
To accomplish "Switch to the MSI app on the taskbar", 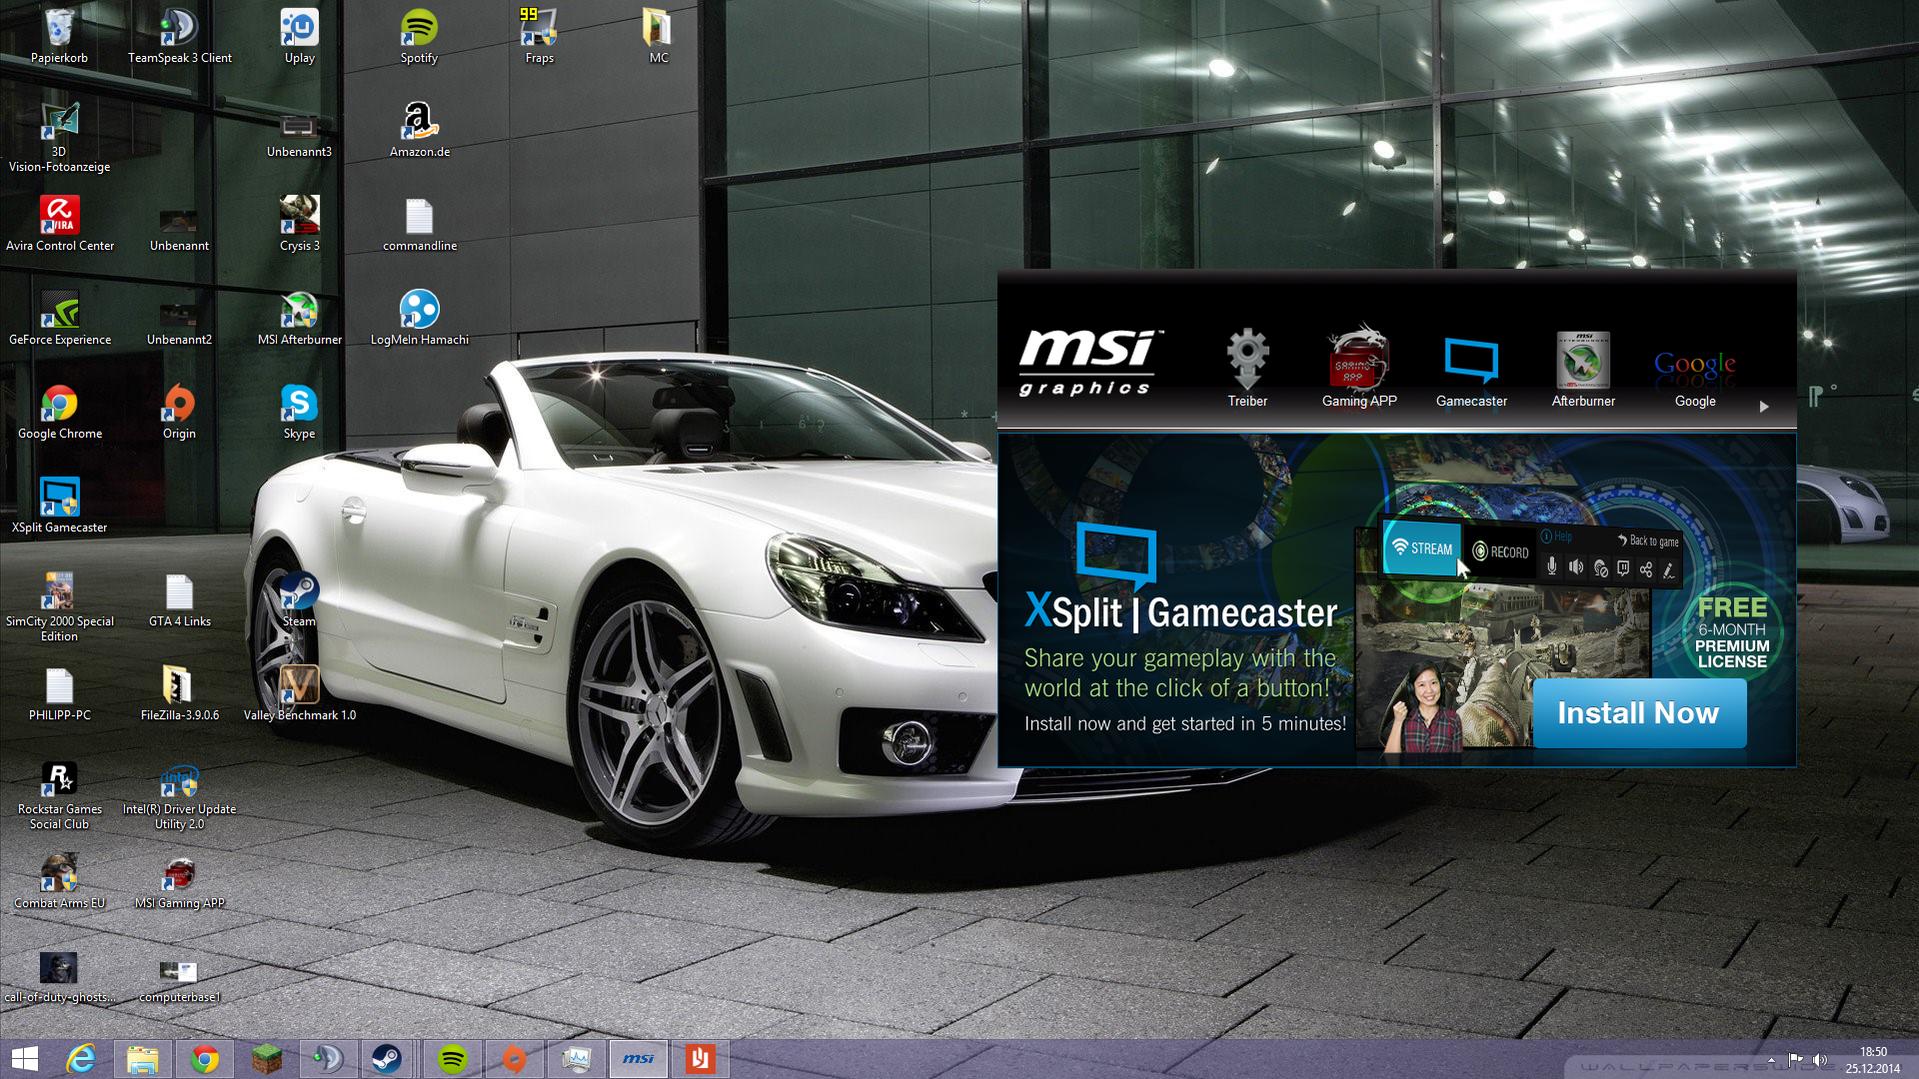I will pyautogui.click(x=638, y=1059).
